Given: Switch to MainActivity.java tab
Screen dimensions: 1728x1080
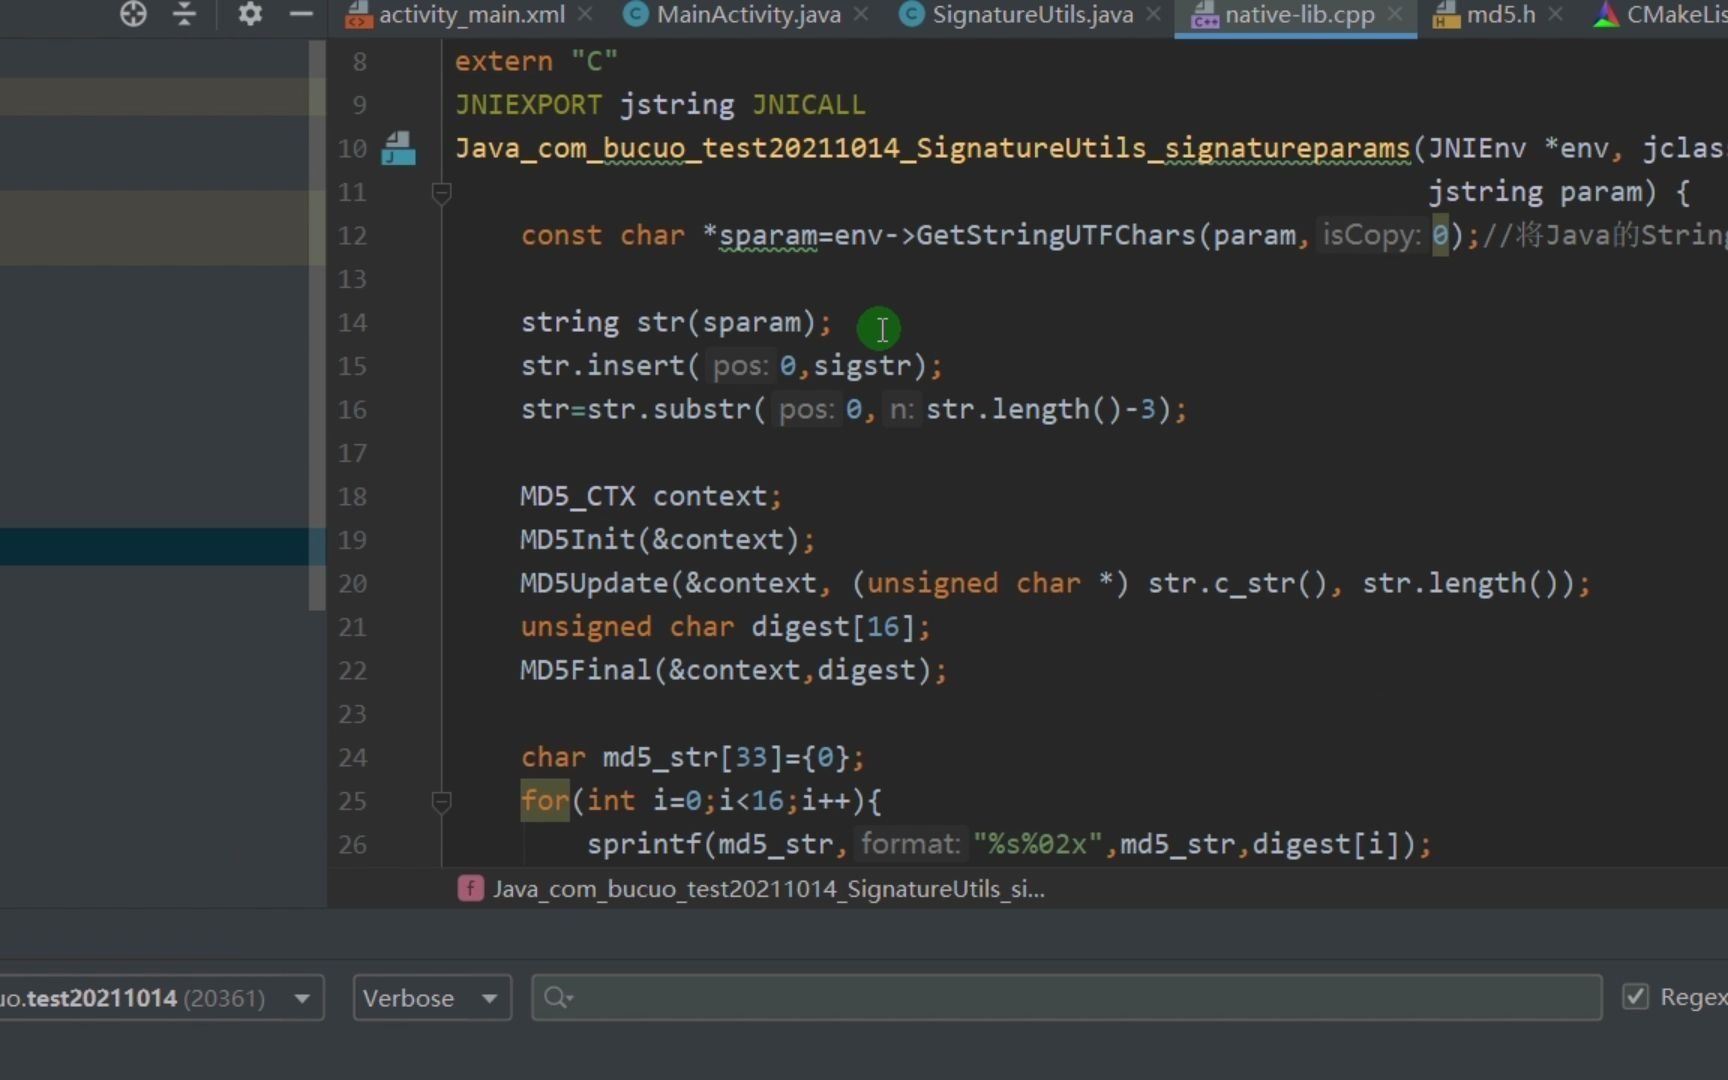Looking at the screenshot, I should [748, 15].
